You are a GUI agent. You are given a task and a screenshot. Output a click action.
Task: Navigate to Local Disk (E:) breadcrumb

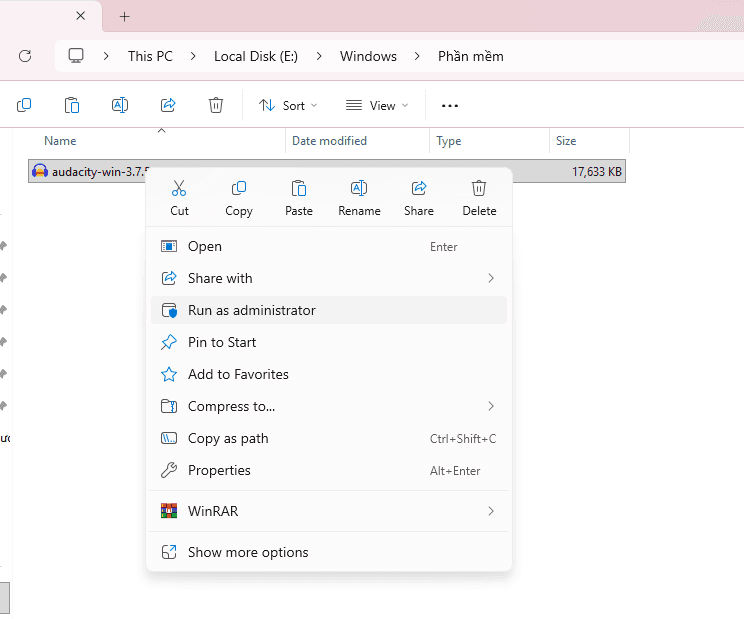click(257, 56)
